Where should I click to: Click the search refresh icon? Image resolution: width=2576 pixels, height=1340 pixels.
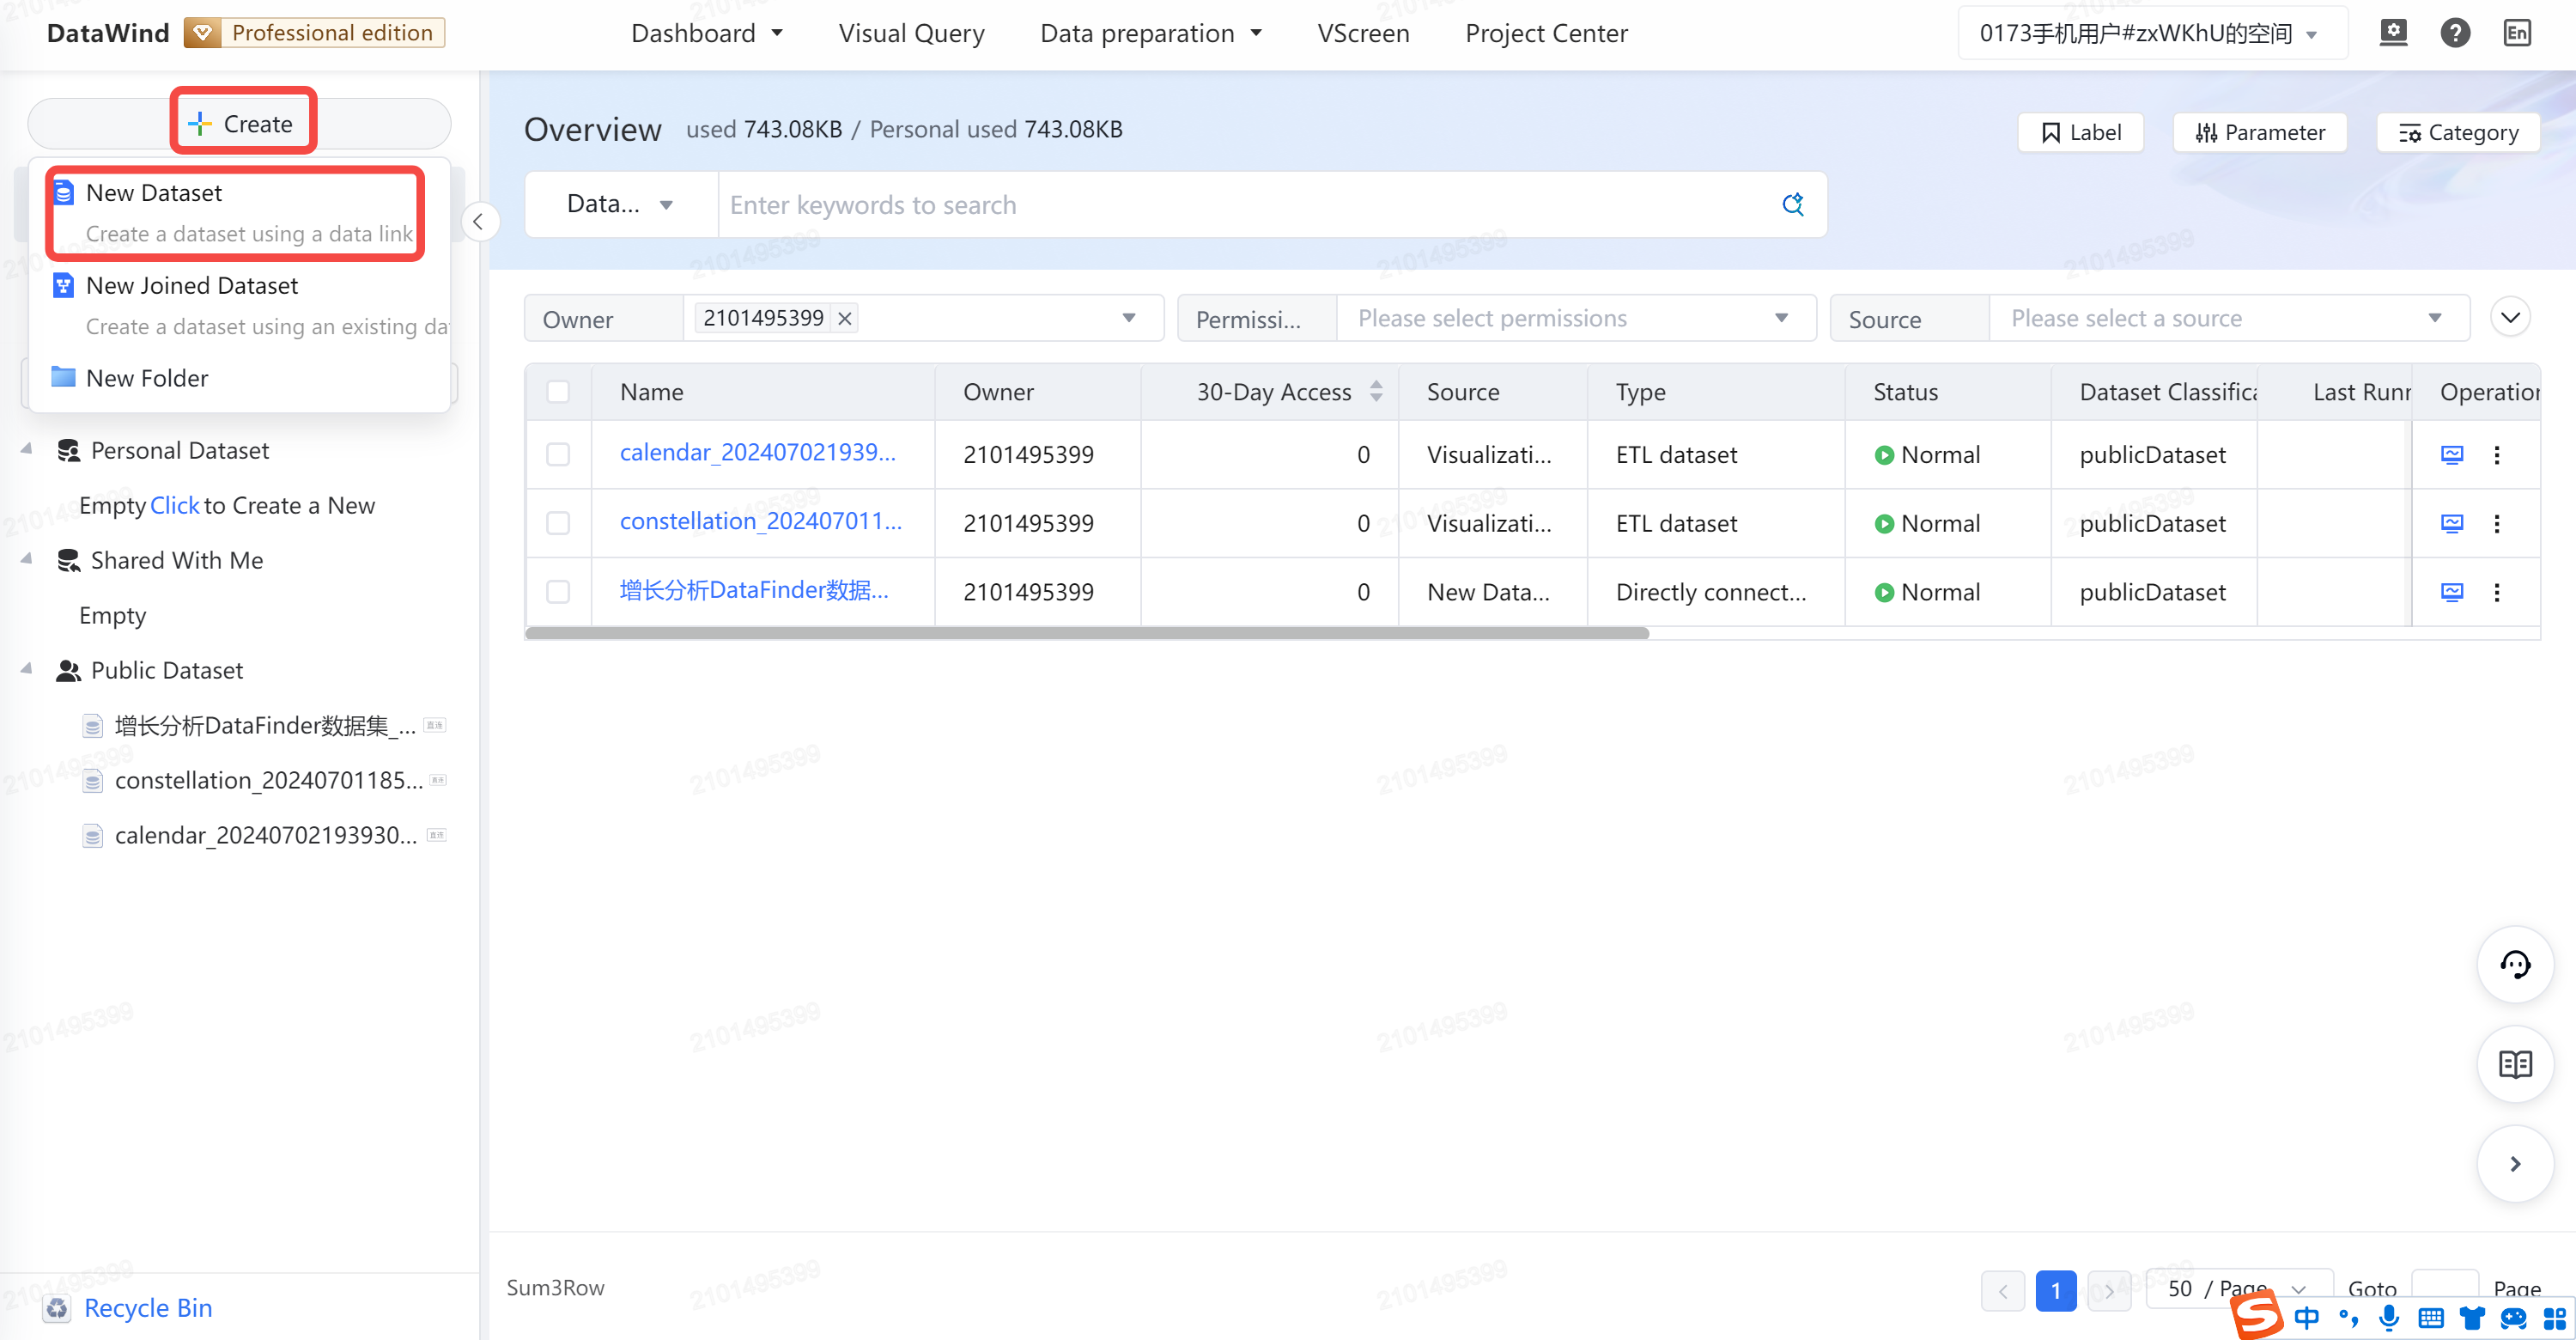(x=1793, y=204)
